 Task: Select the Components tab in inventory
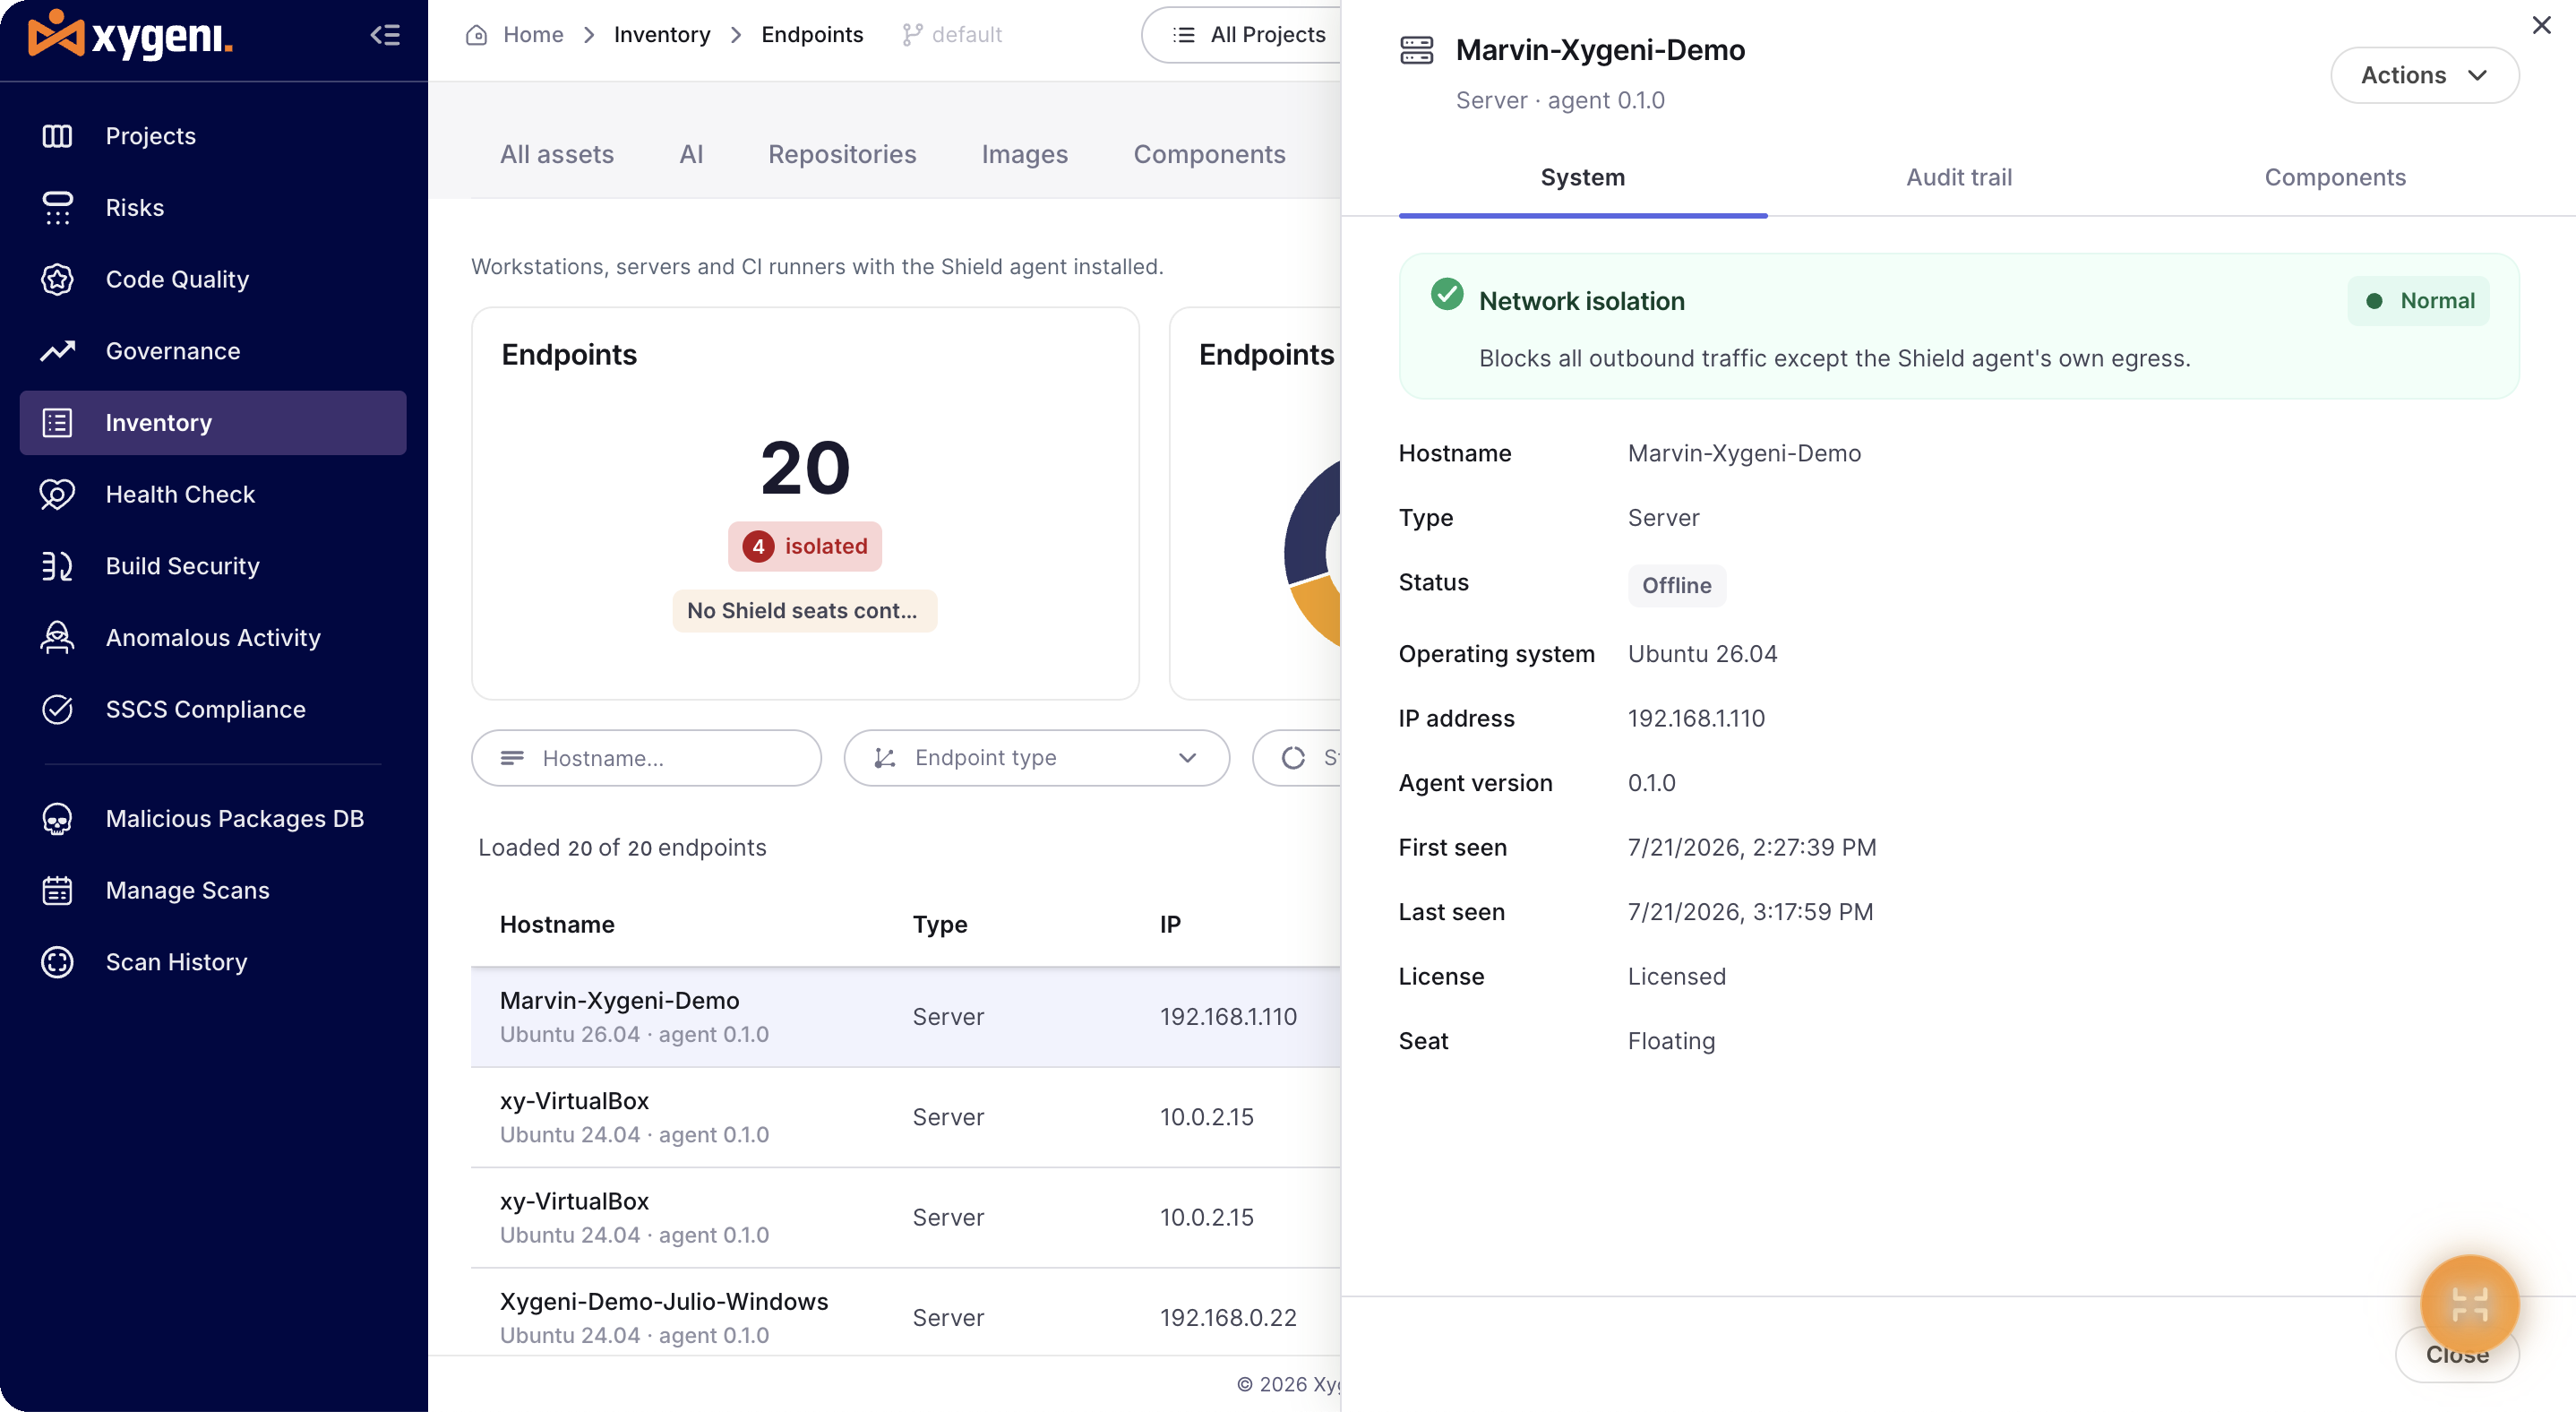click(x=1209, y=154)
